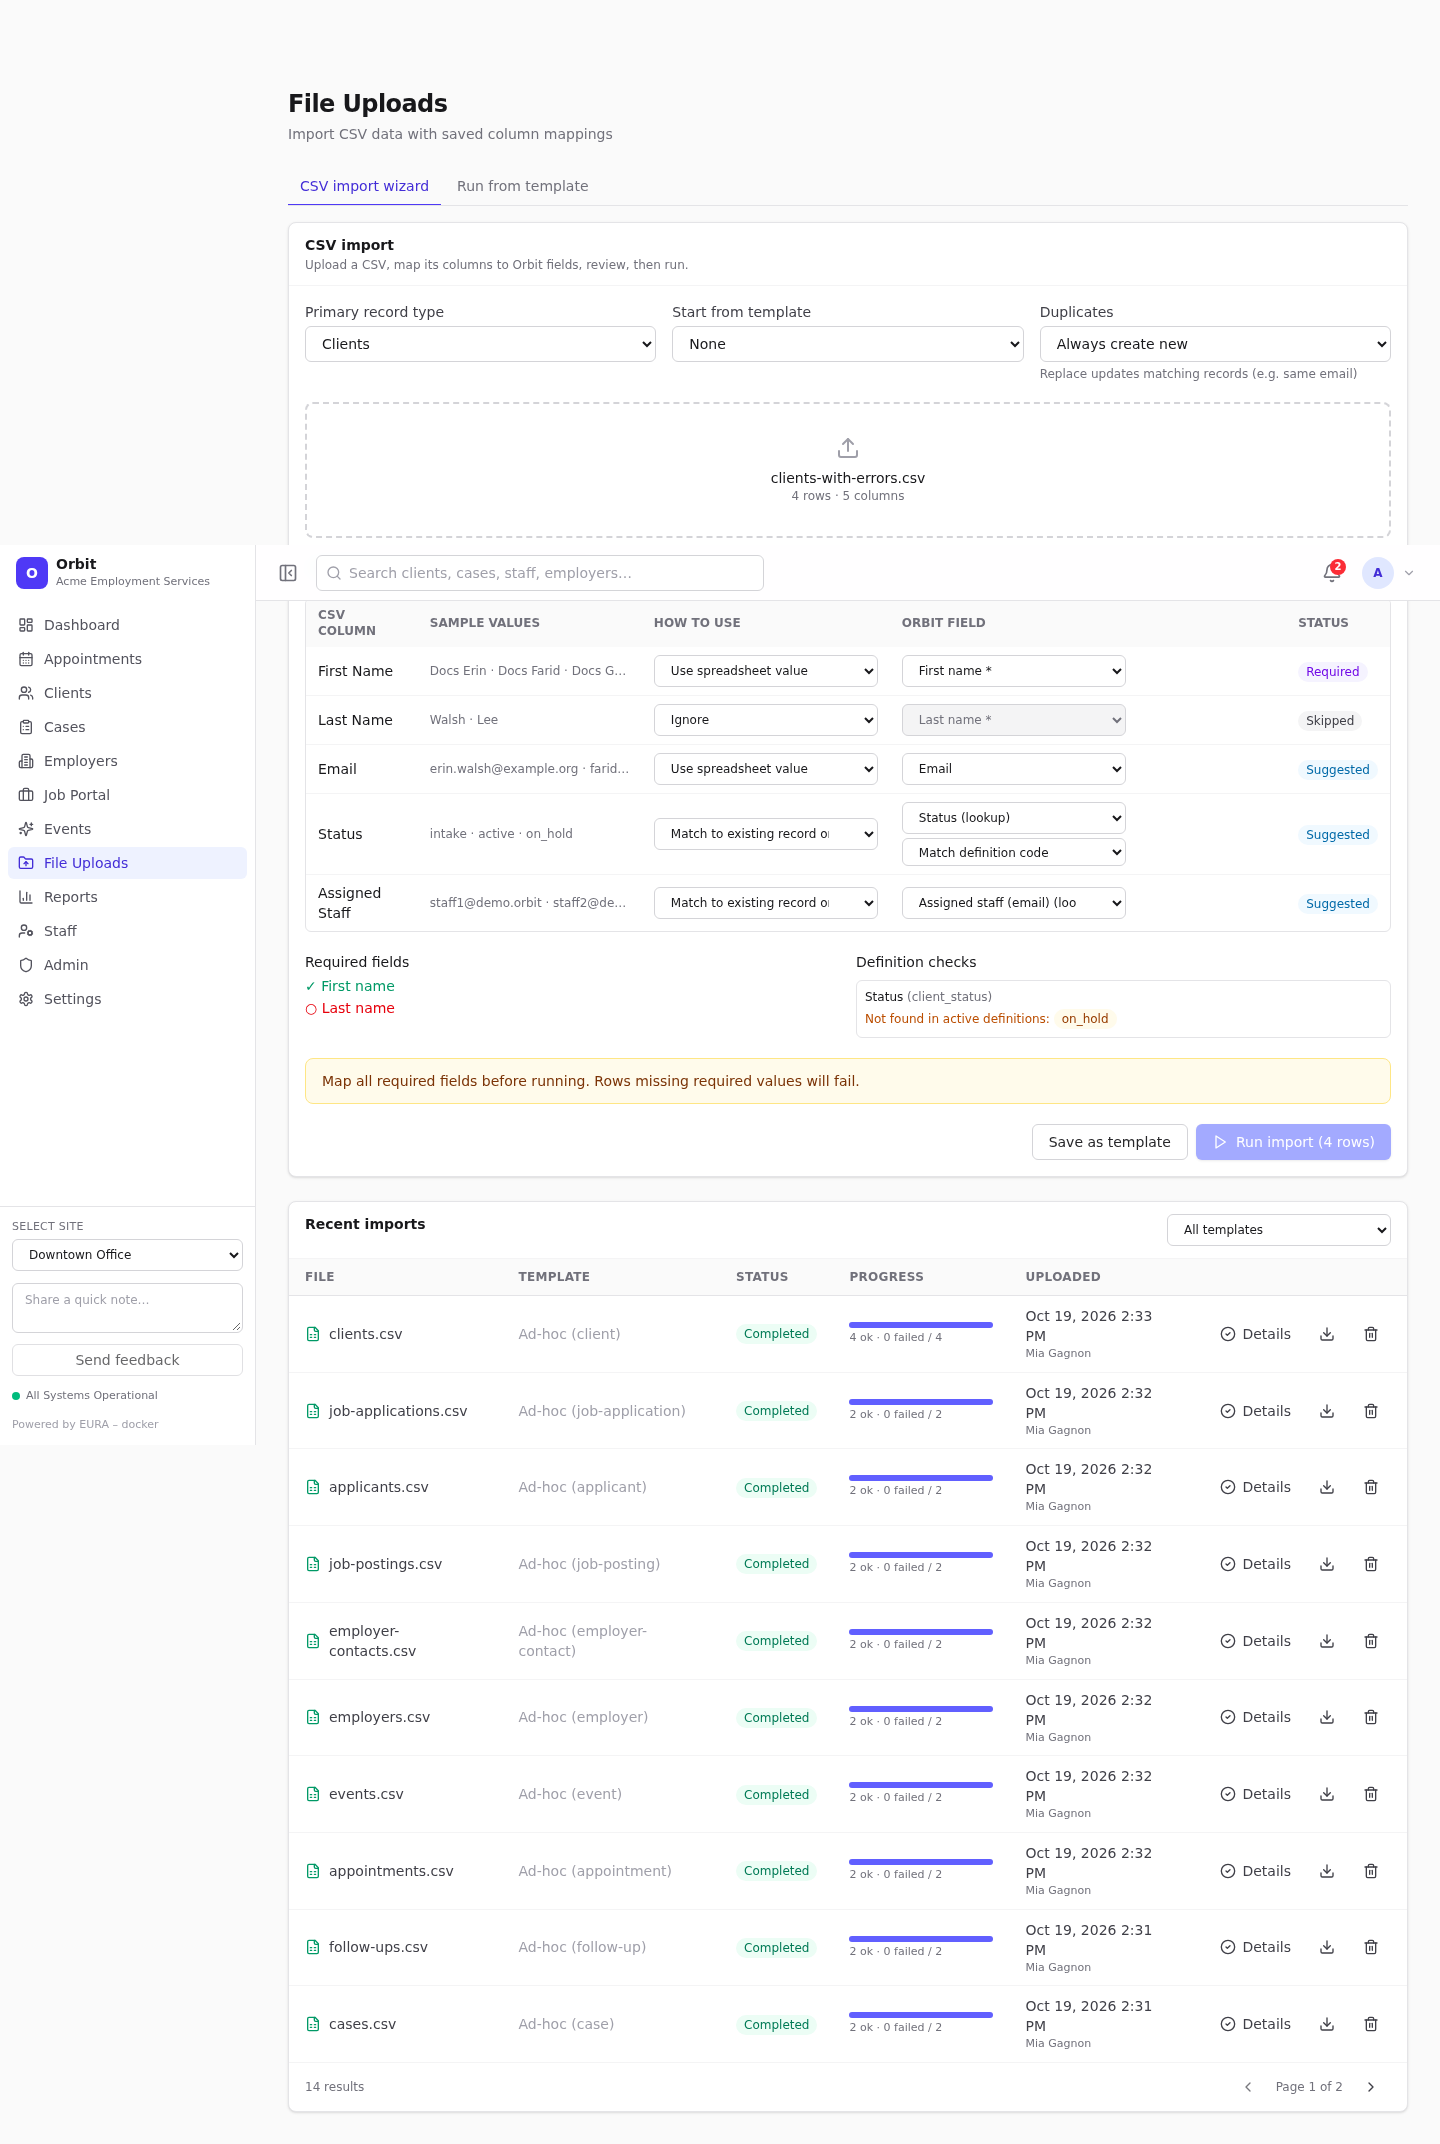Download the job-applications.csv import
The image size is (1440, 2144).
tap(1327, 1411)
